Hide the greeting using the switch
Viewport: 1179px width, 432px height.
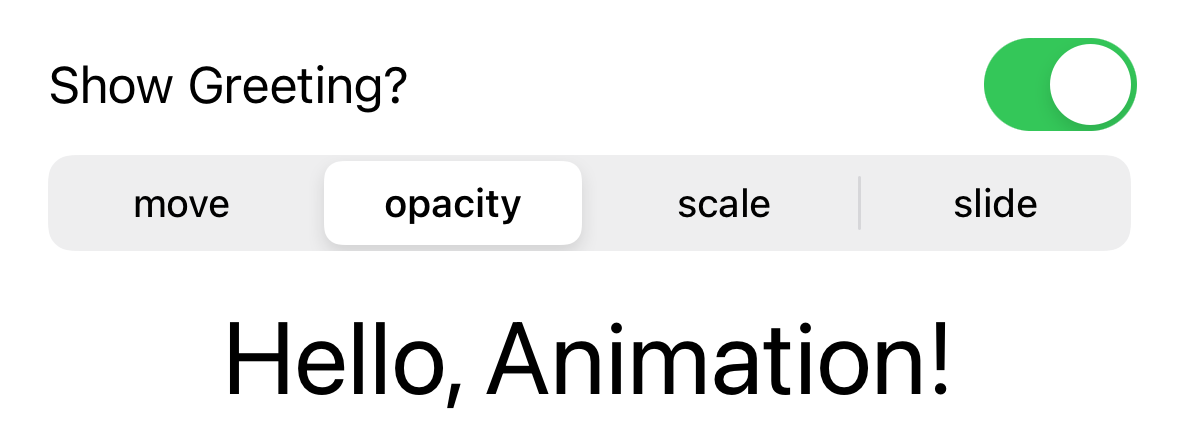(1060, 84)
